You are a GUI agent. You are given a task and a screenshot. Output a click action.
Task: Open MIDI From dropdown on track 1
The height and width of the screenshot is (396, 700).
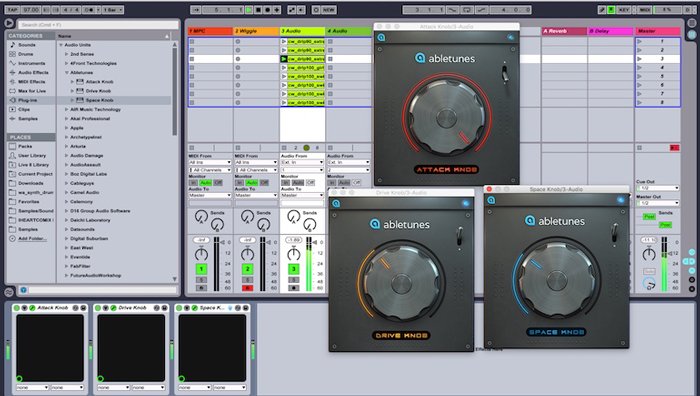click(210, 163)
